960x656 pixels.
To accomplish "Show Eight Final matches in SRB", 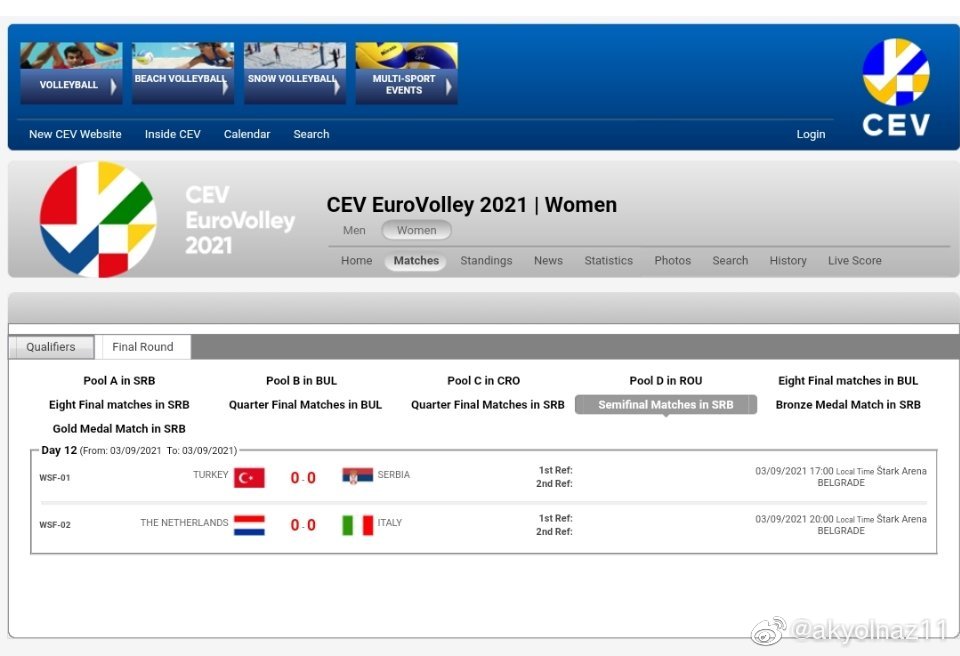I will pos(119,404).
